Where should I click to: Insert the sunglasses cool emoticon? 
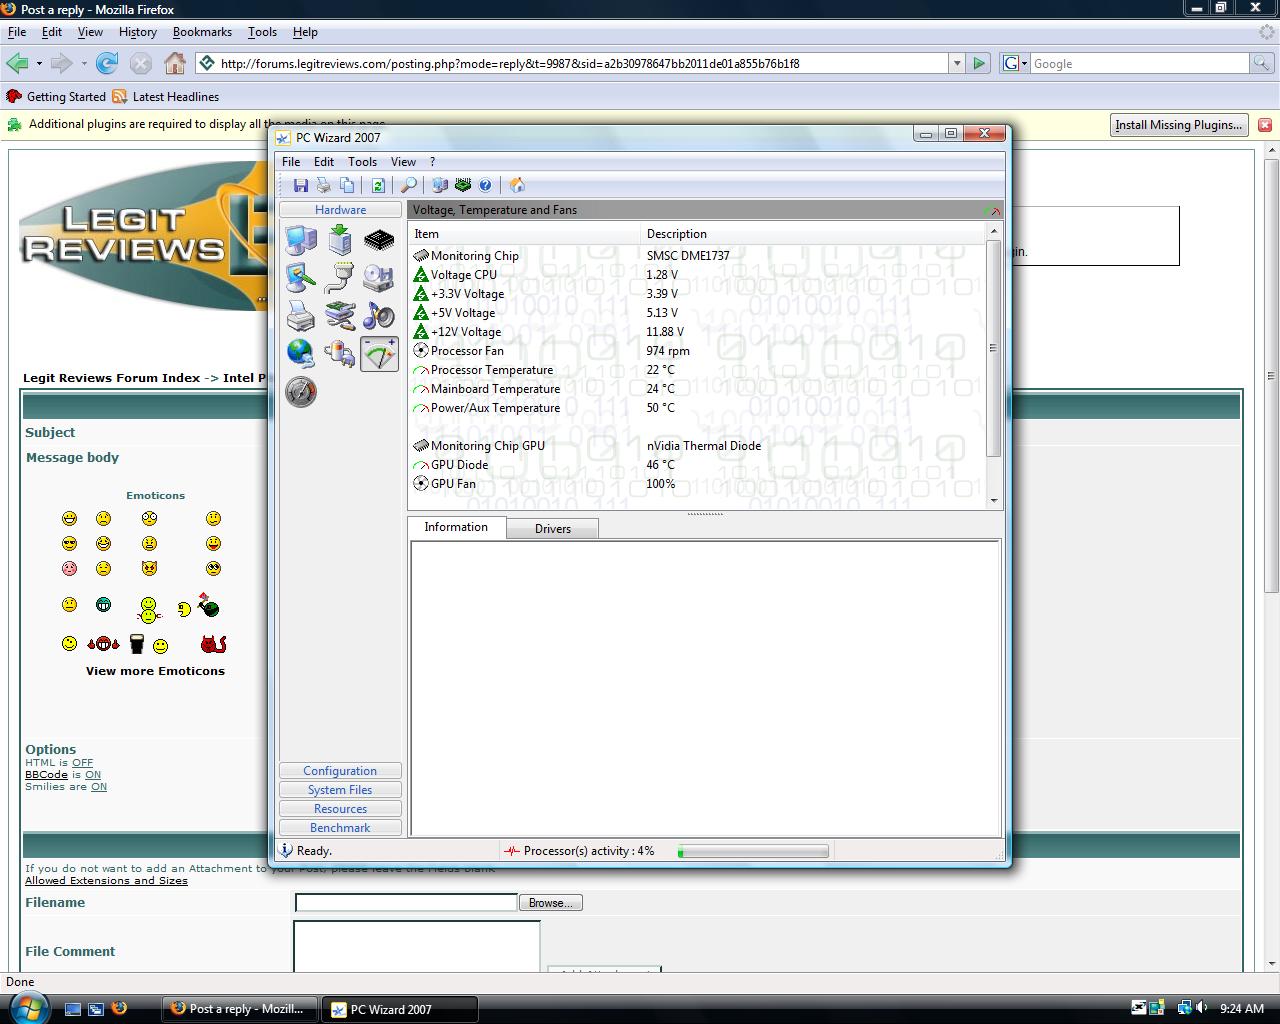pyautogui.click(x=69, y=544)
